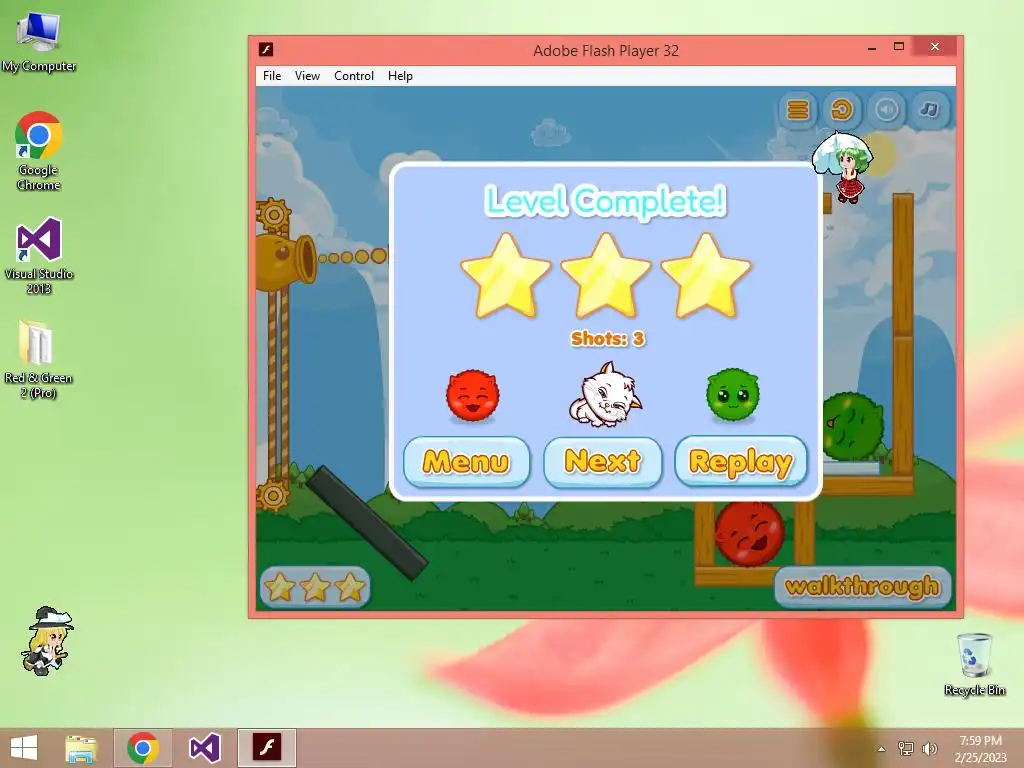This screenshot has height=768, width=1024.
Task: Click the Adobe Flash Player 32 title text
Action: click(x=606, y=51)
